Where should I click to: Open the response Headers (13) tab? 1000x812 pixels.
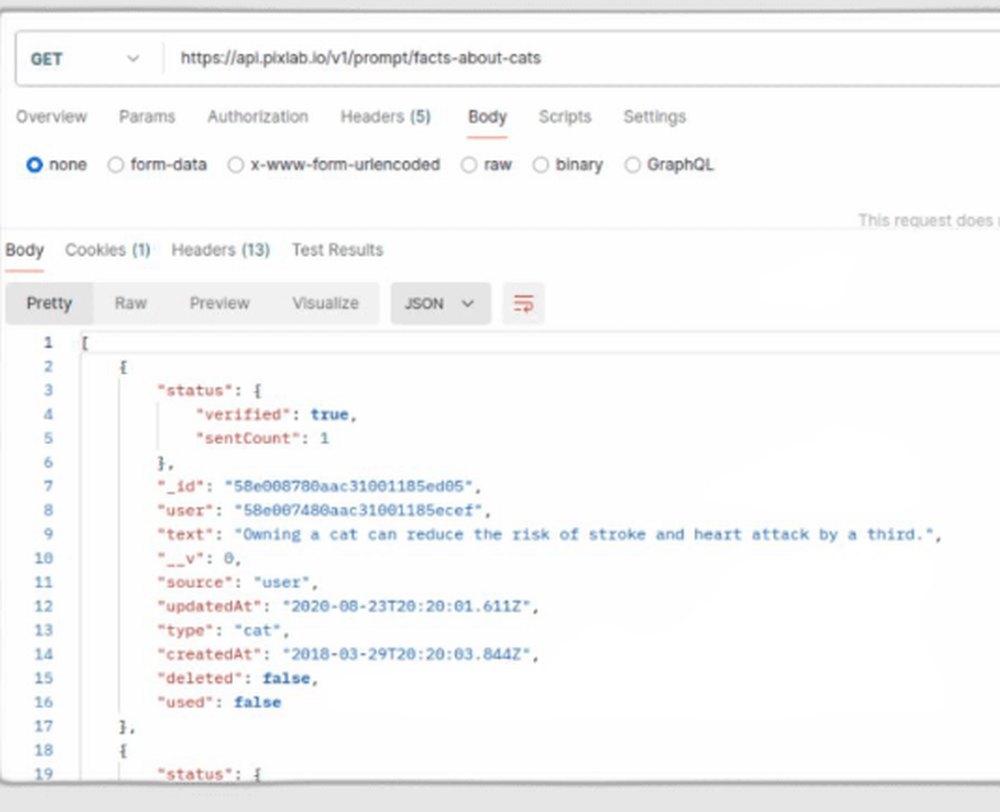click(x=221, y=250)
